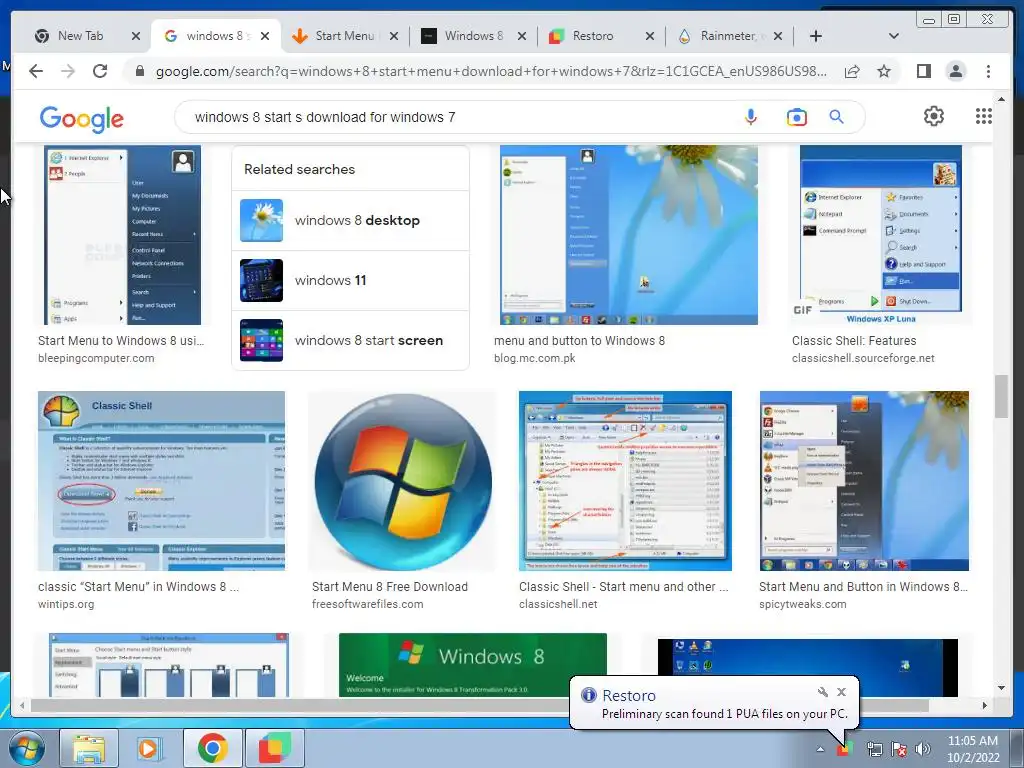
Task: Click the browser back arrow
Action: [x=36, y=71]
